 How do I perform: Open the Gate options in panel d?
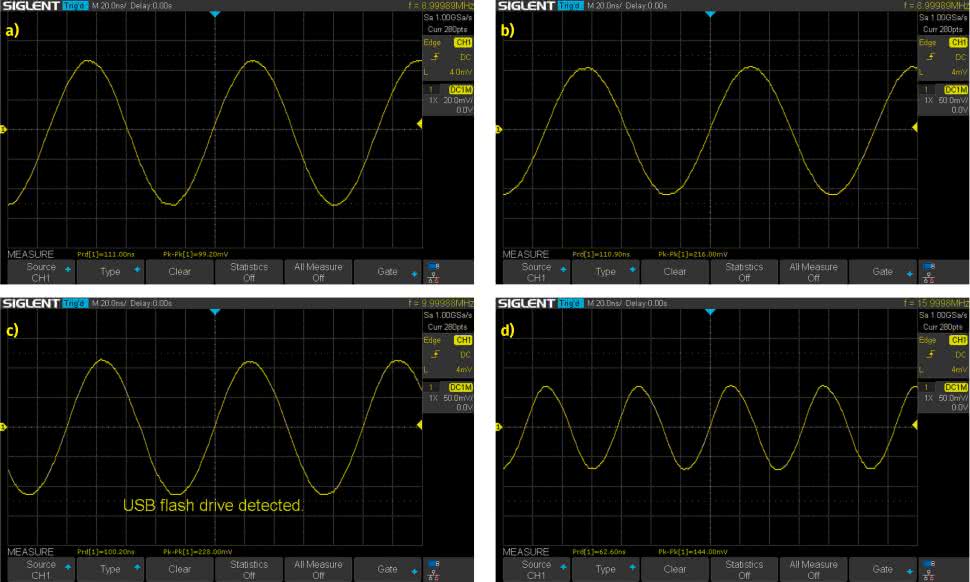(x=882, y=569)
